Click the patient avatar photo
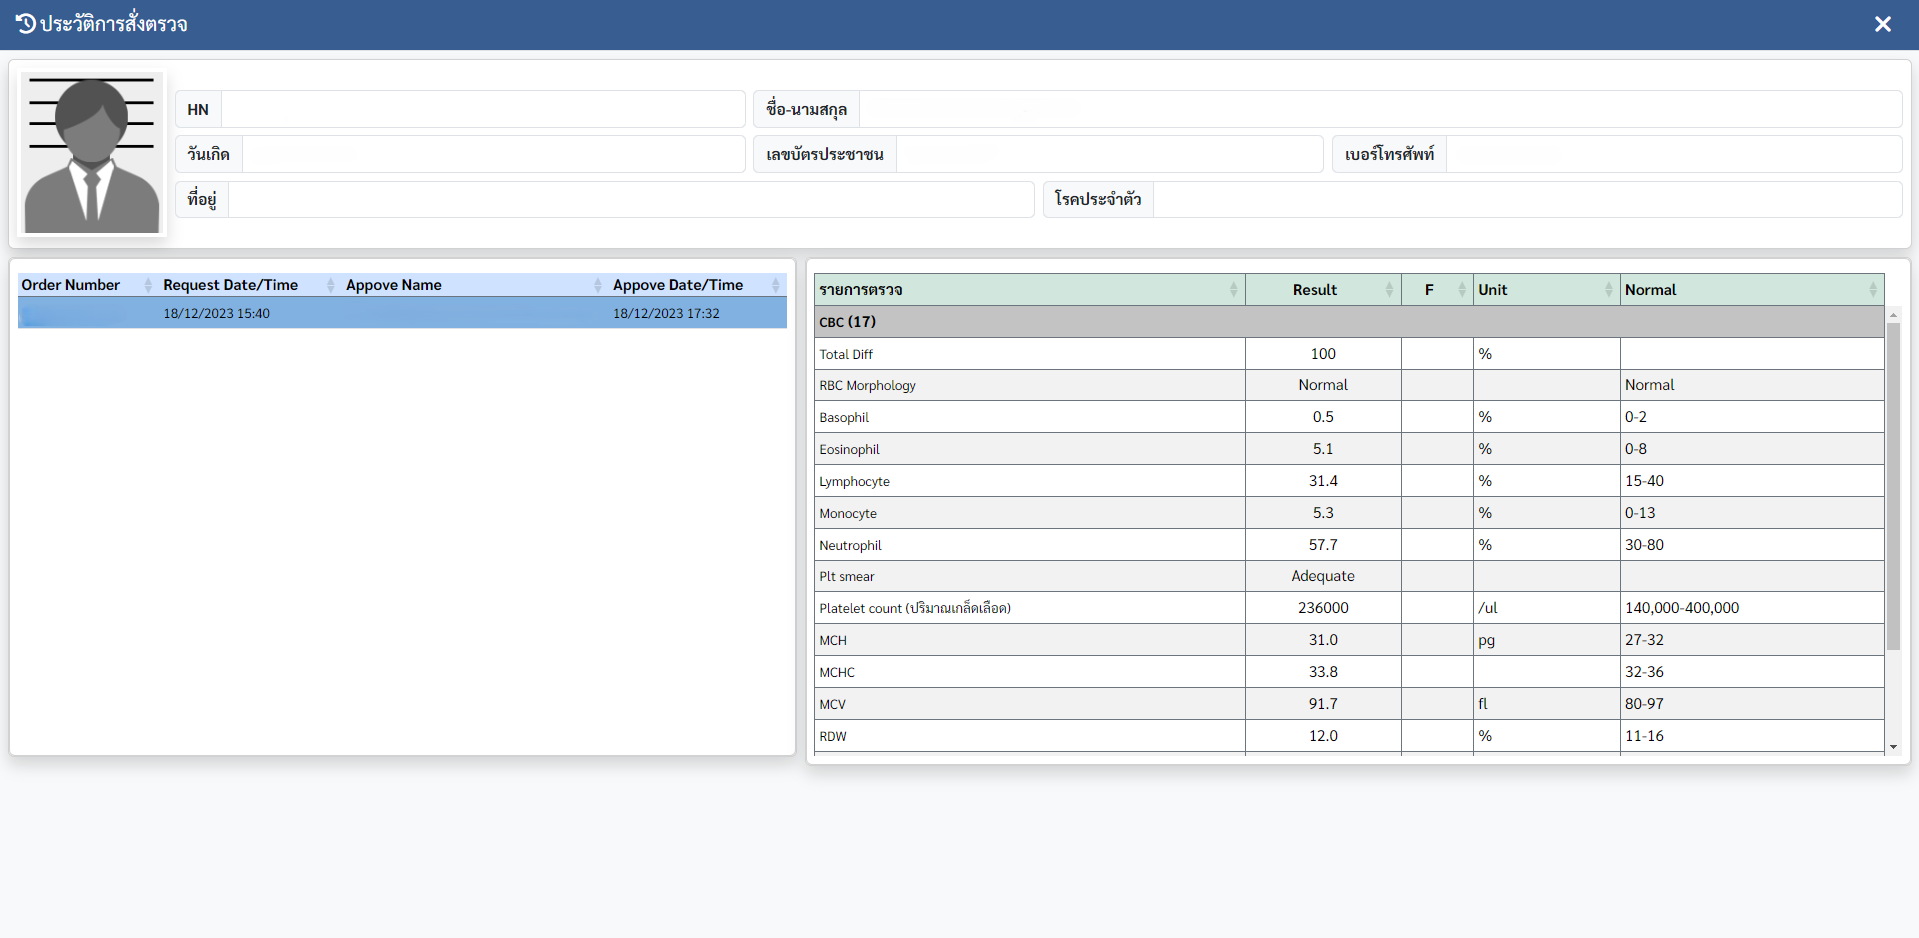The width and height of the screenshot is (1919, 938). coord(92,153)
